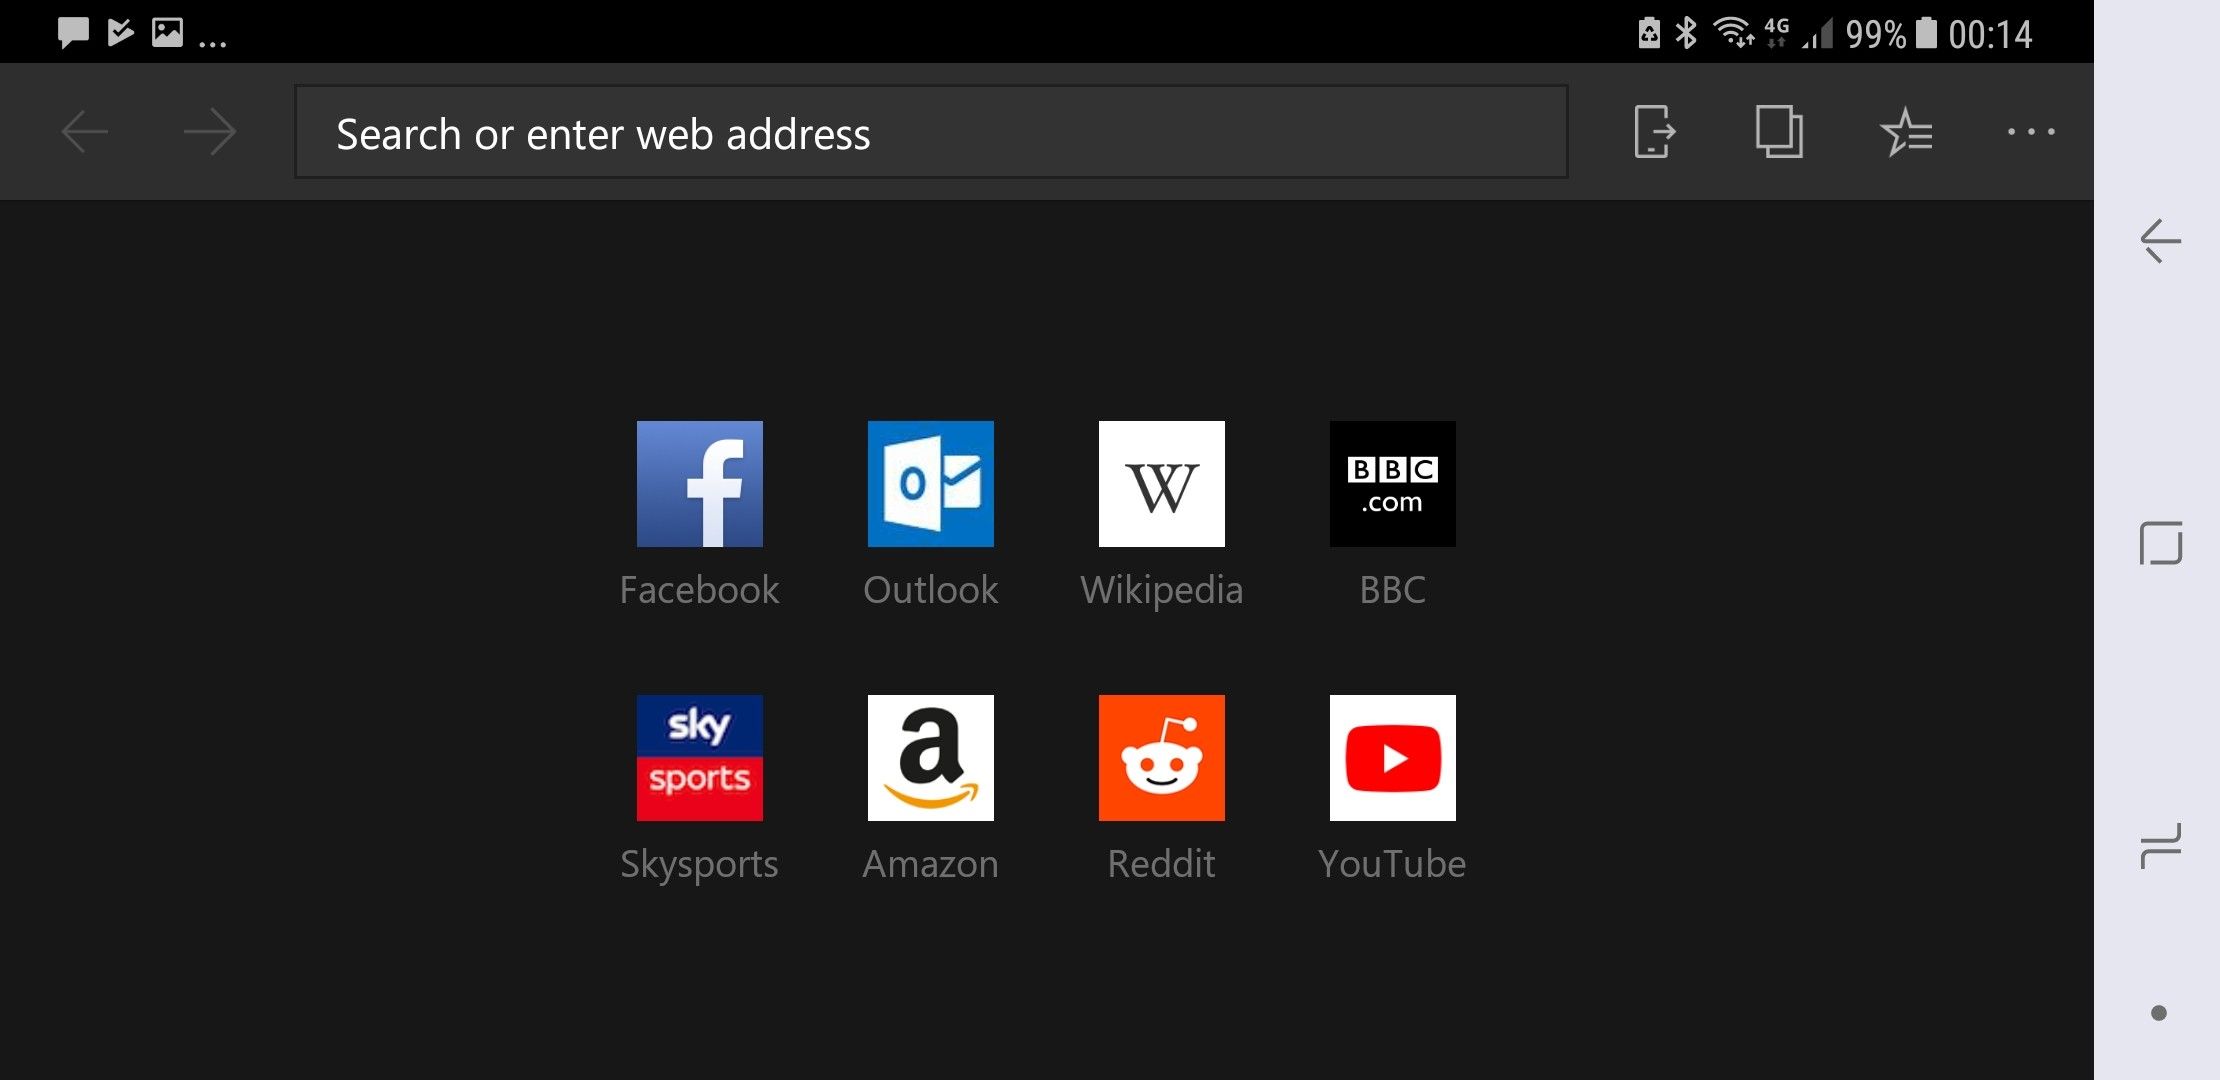Viewport: 2220px width, 1080px height.
Task: Open the BBC.com top site
Action: [1392, 484]
